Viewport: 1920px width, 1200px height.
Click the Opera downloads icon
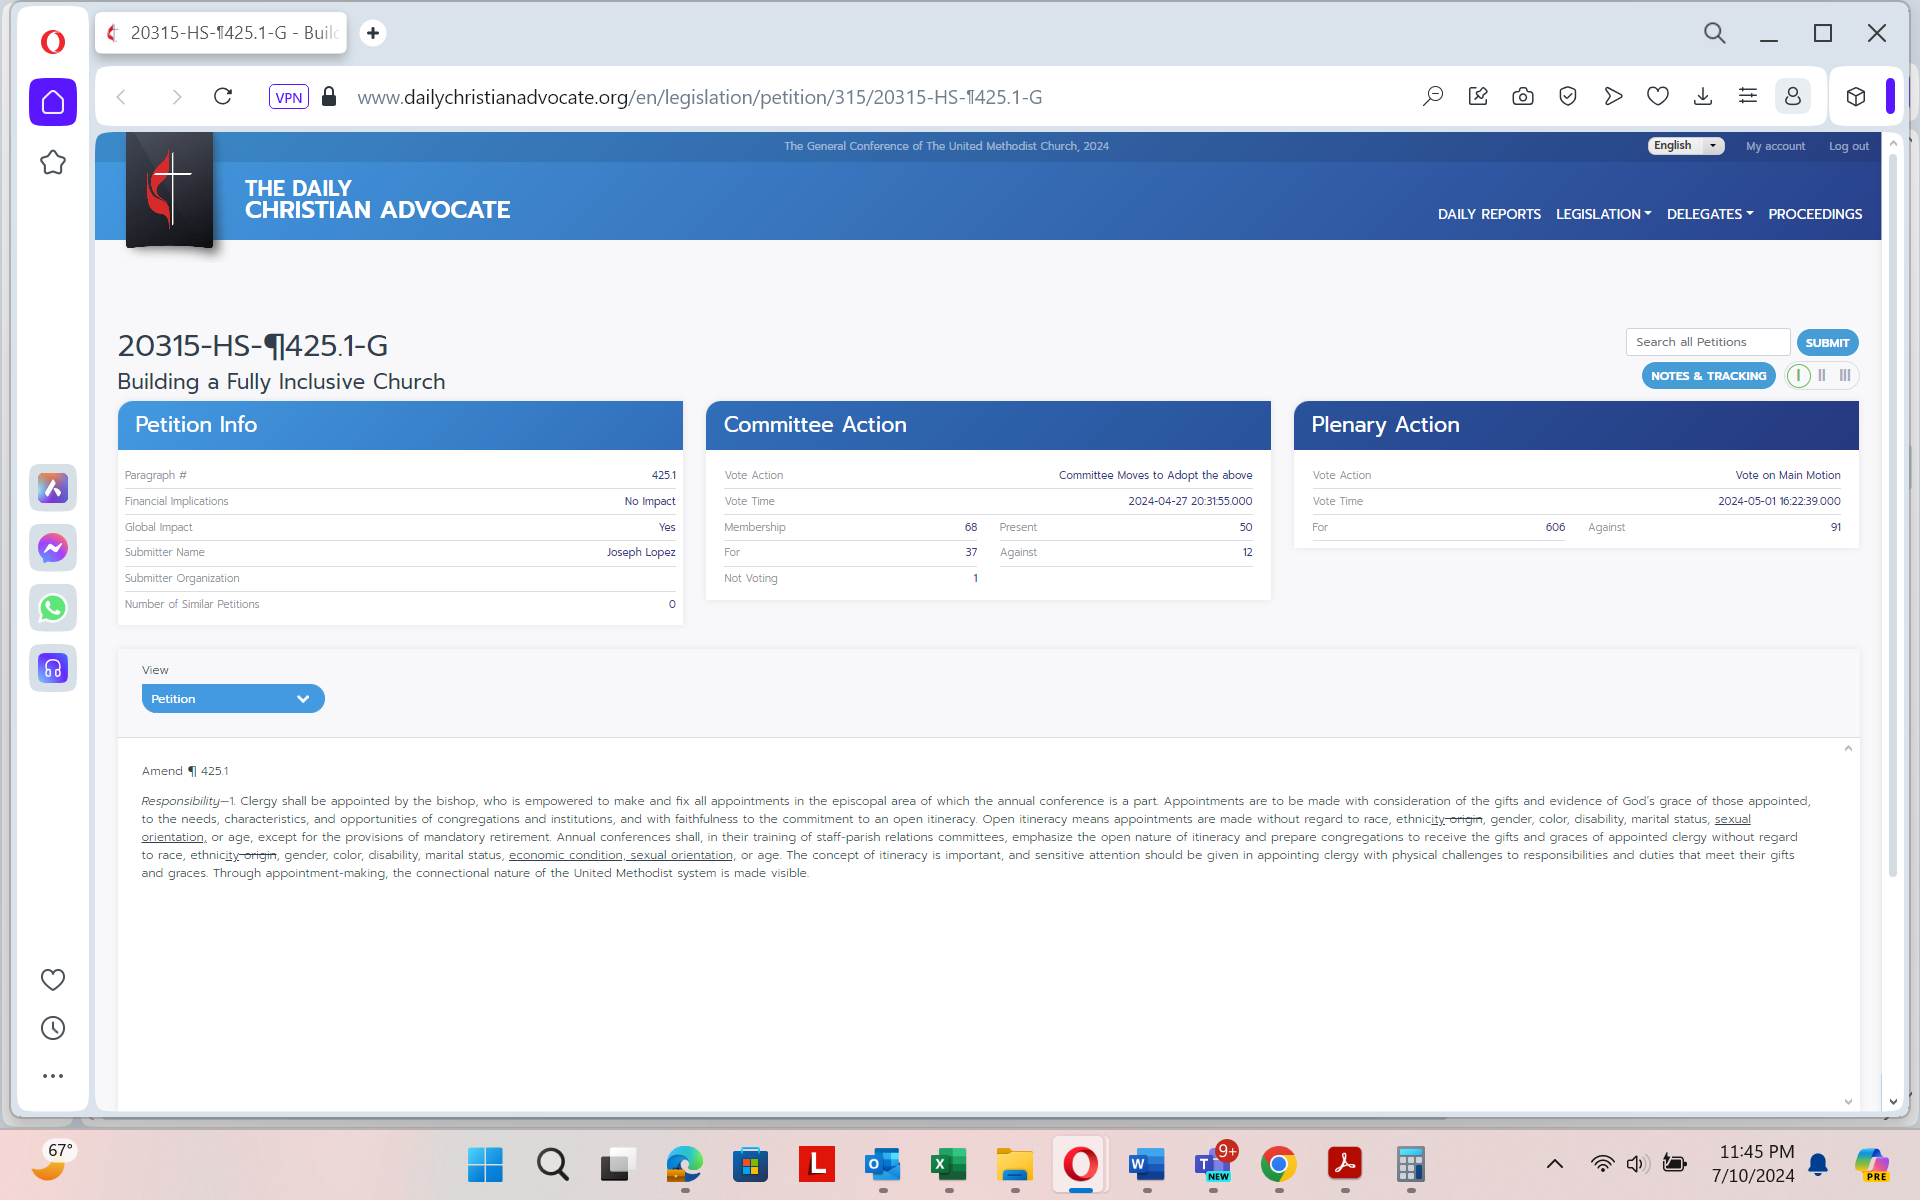click(1703, 97)
